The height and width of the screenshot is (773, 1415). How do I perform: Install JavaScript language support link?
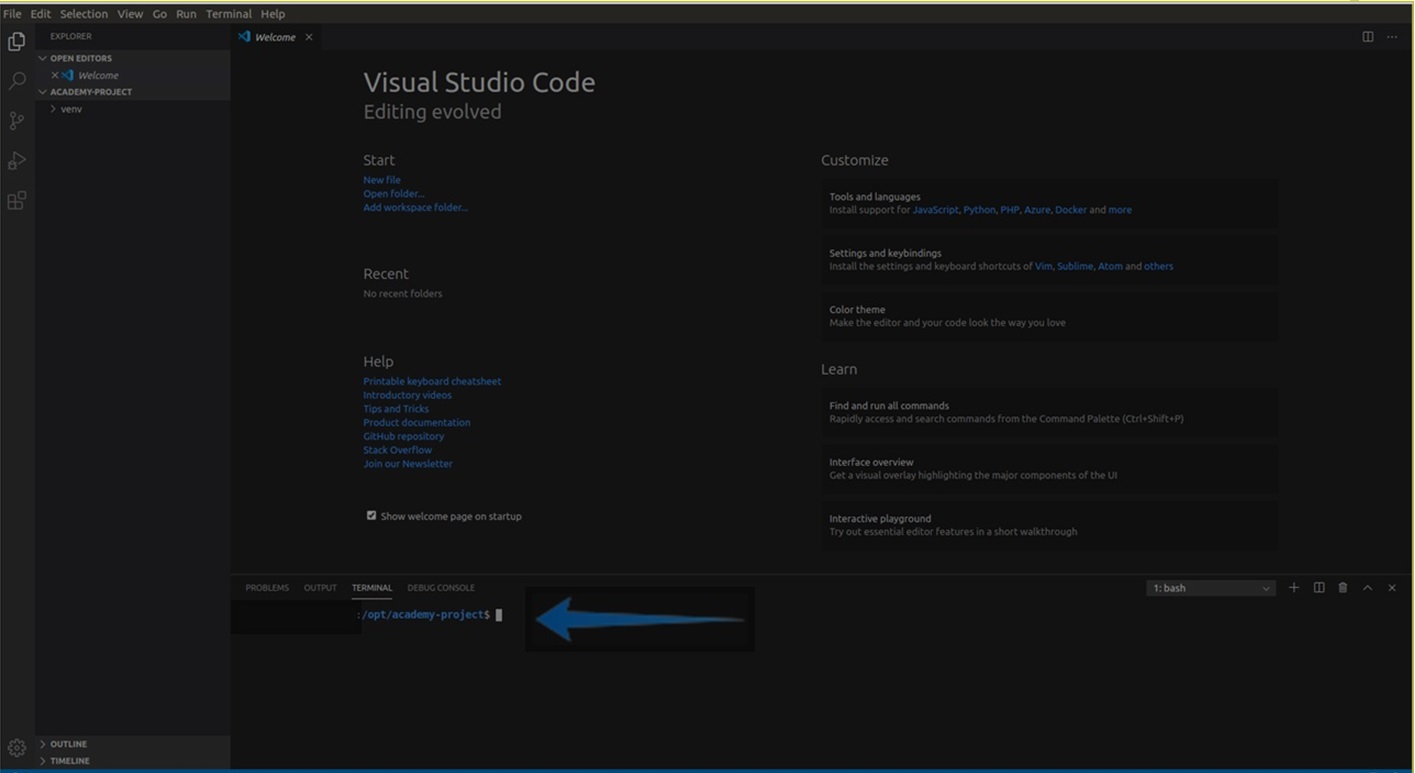click(935, 210)
